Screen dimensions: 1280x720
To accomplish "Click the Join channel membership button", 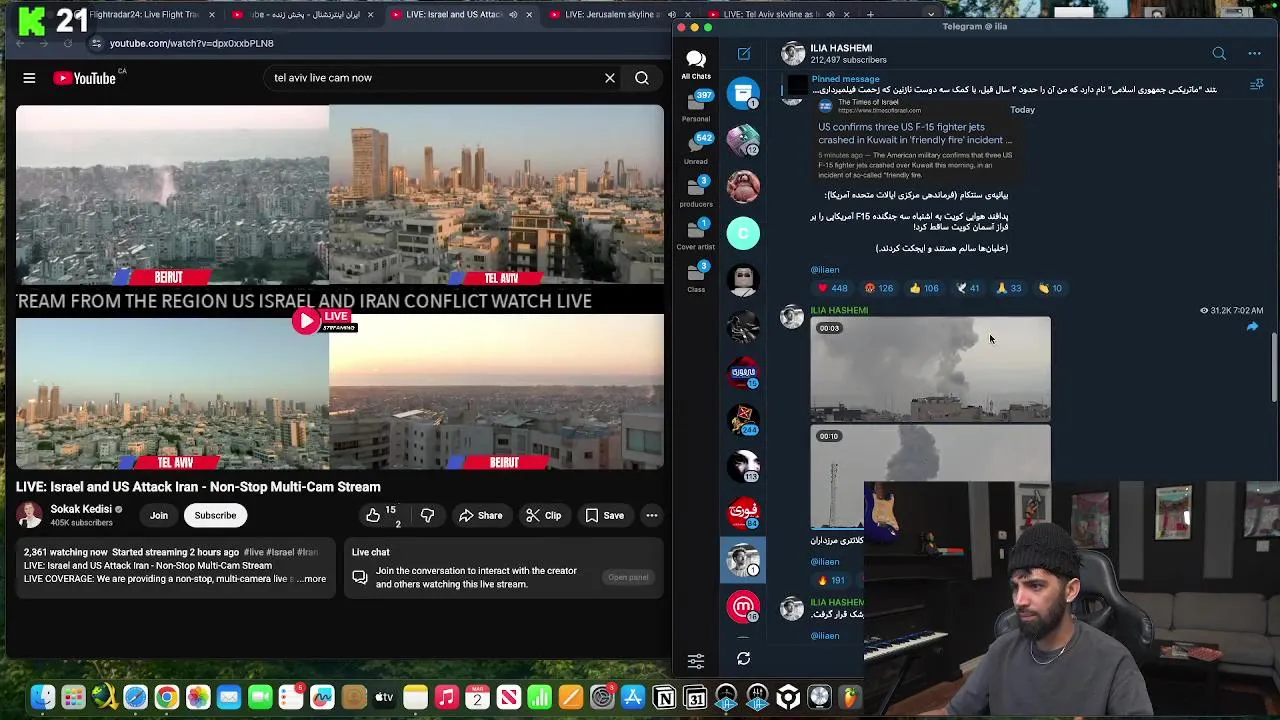I will coord(159,515).
